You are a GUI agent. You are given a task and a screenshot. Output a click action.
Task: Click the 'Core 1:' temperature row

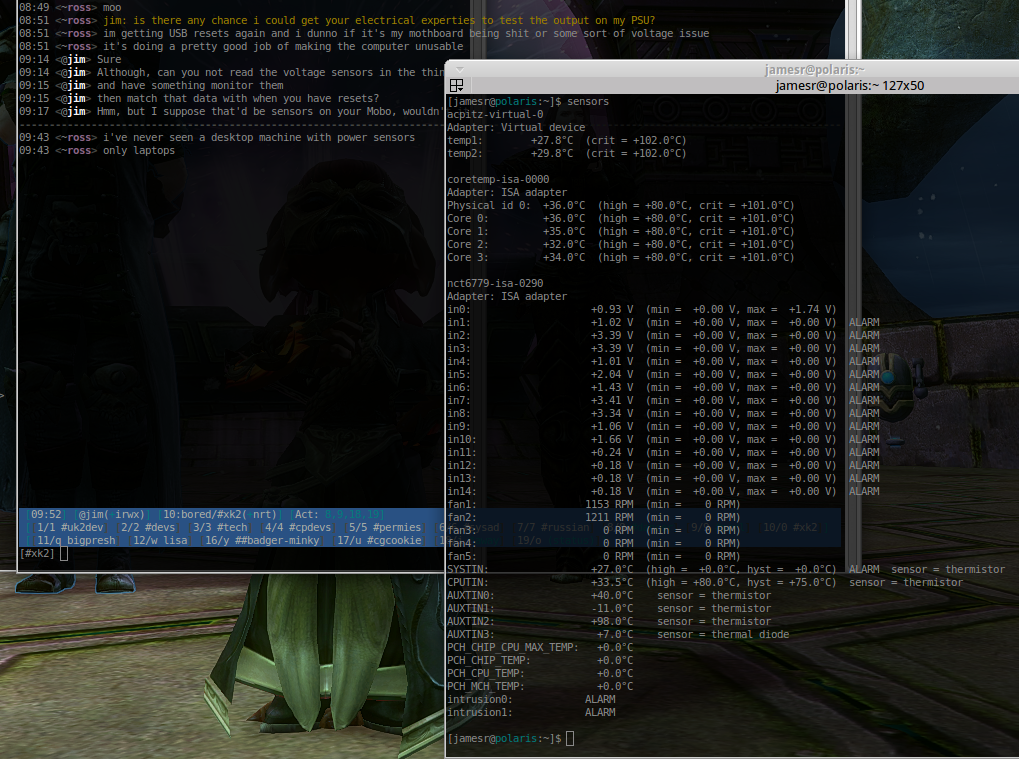coord(621,231)
